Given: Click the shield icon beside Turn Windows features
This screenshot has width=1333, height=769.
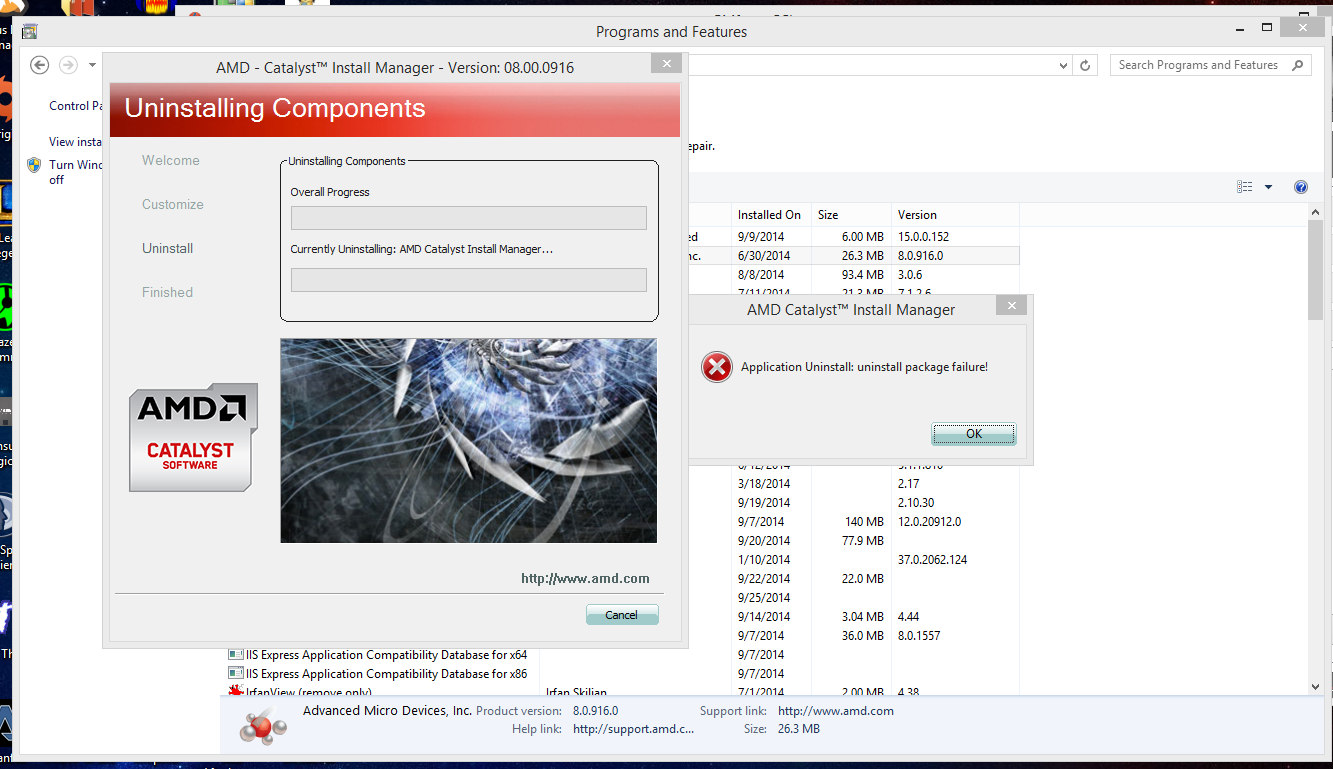Looking at the screenshot, I should click(x=34, y=165).
